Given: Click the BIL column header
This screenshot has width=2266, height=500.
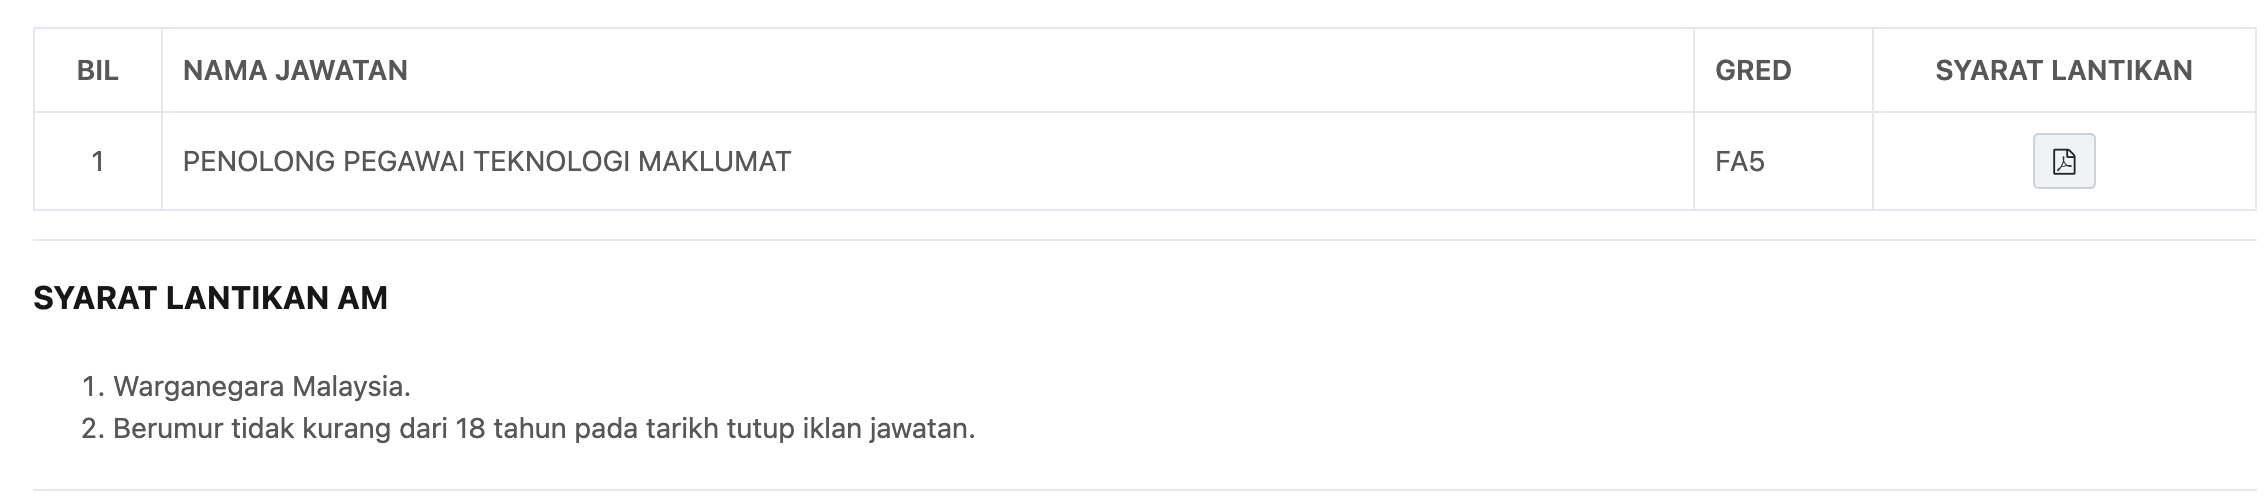Looking at the screenshot, I should 97,70.
